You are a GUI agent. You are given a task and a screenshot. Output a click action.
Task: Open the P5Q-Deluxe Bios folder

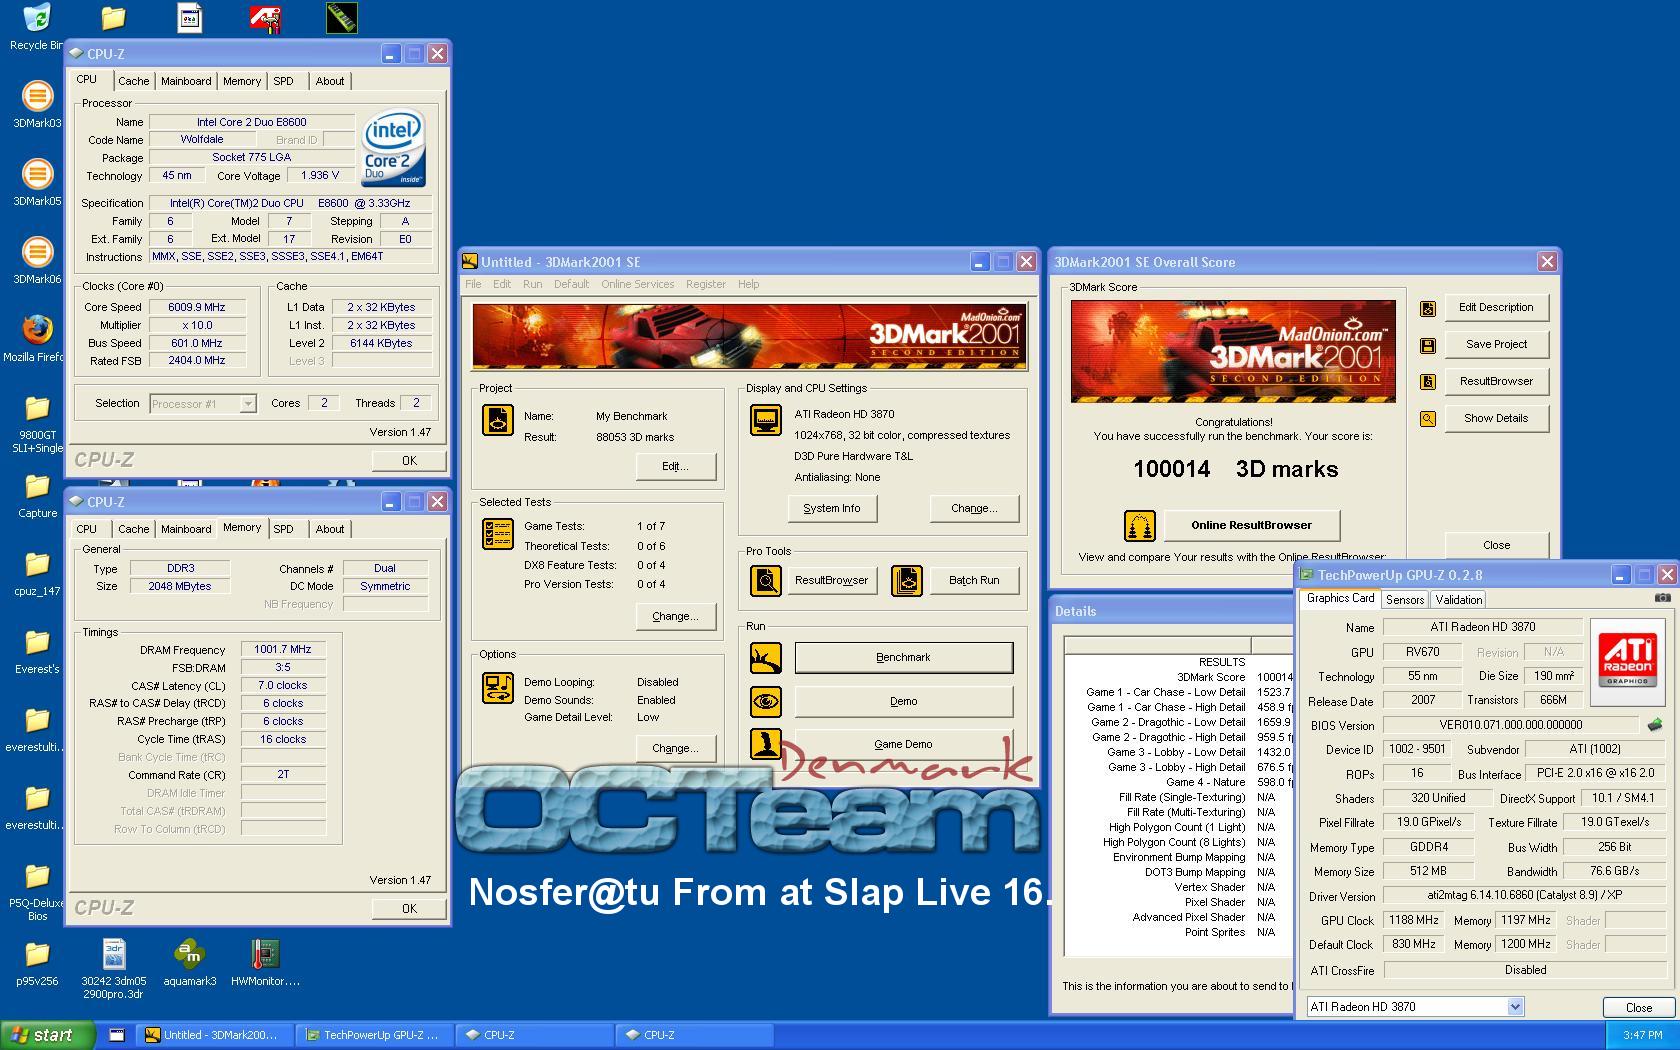[37, 891]
